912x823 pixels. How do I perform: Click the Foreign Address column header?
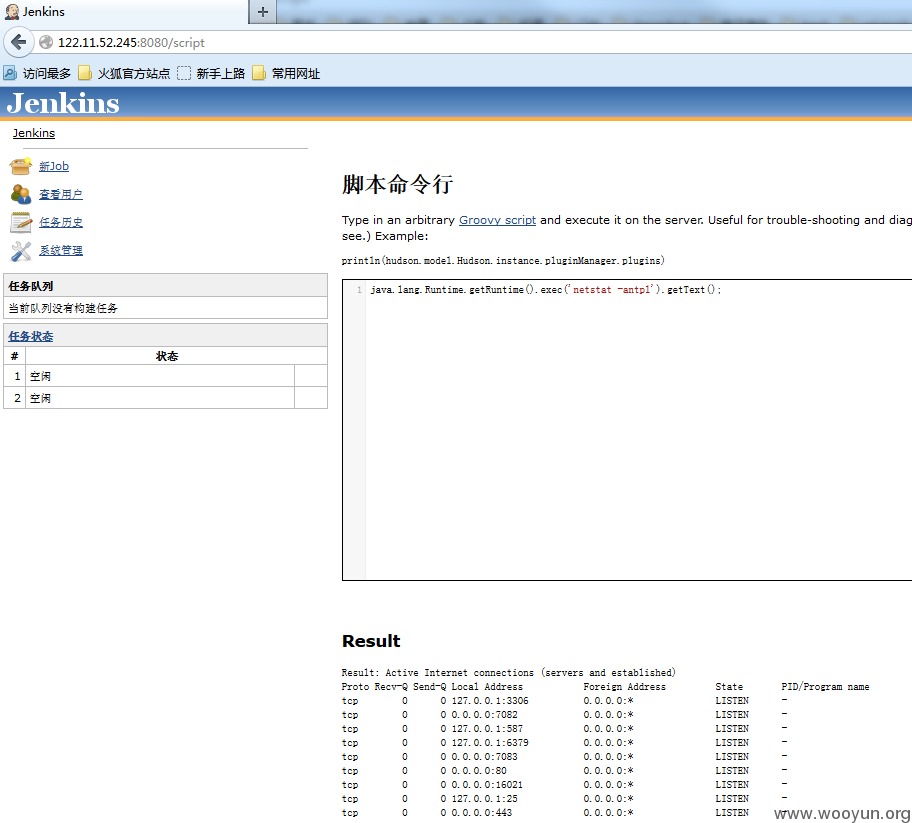click(x=625, y=687)
